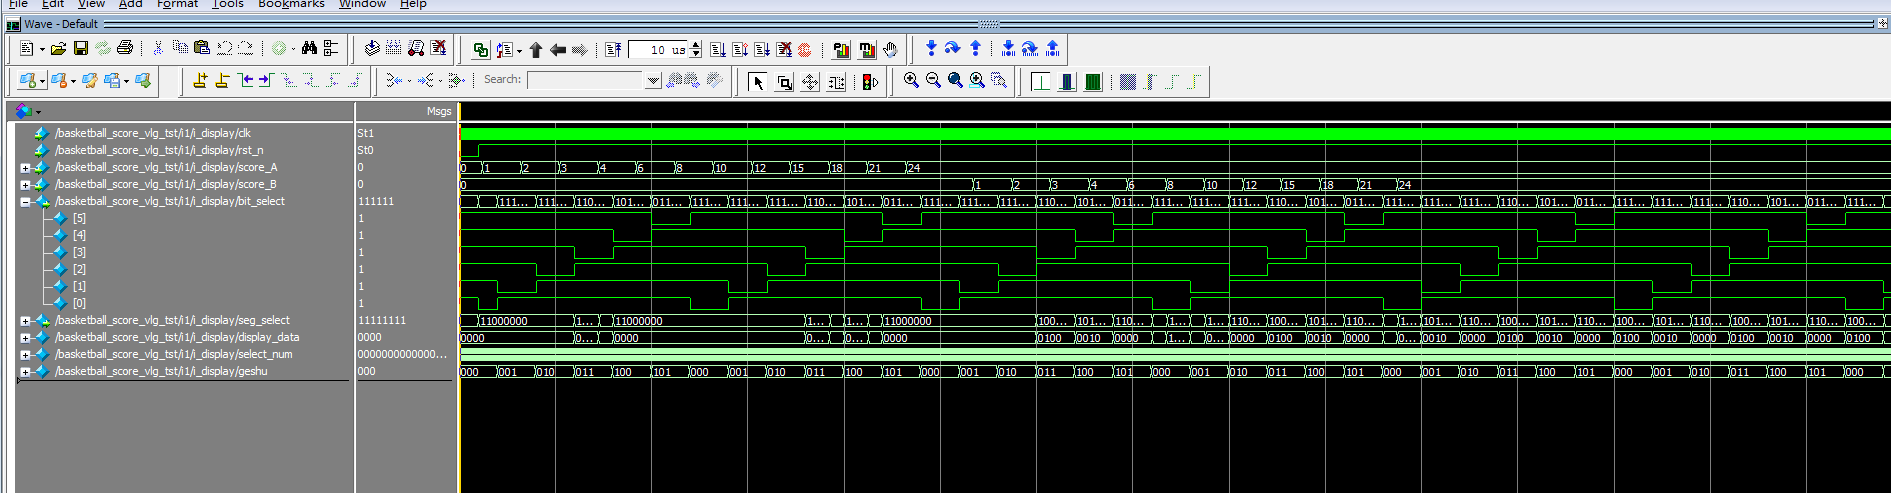Open the Bookmarks menu

point(291,4)
